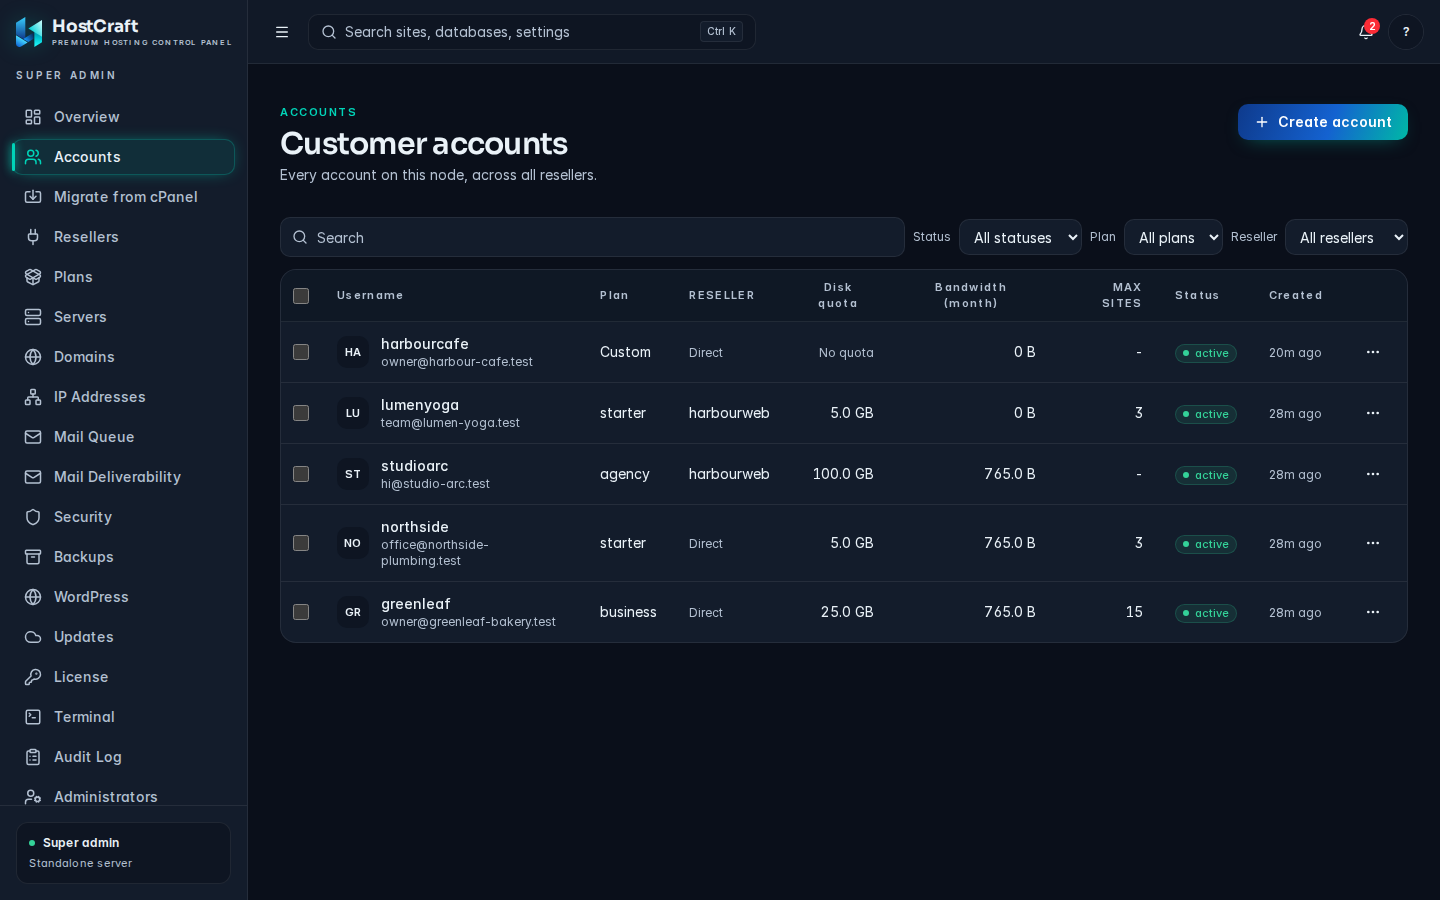
Task: Open the notifications bell
Action: click(x=1366, y=32)
